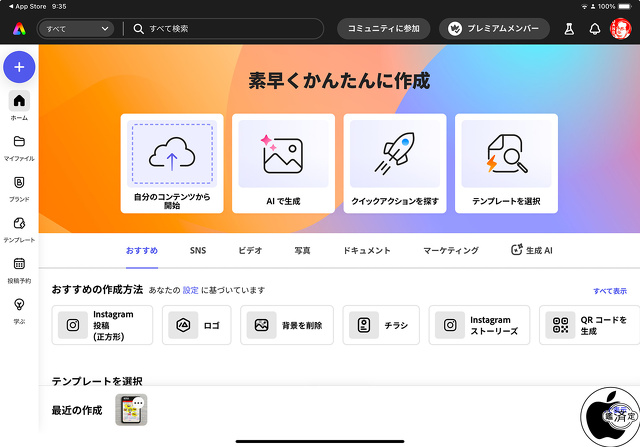This screenshot has height=447, width=640.
Task: Choose the ロゴ creation option
Action: pyautogui.click(x=197, y=325)
